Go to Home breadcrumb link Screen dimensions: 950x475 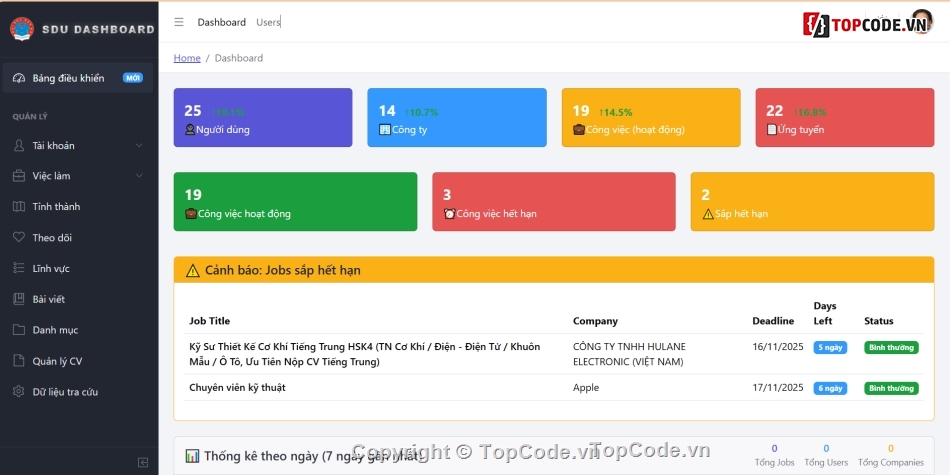click(x=187, y=58)
